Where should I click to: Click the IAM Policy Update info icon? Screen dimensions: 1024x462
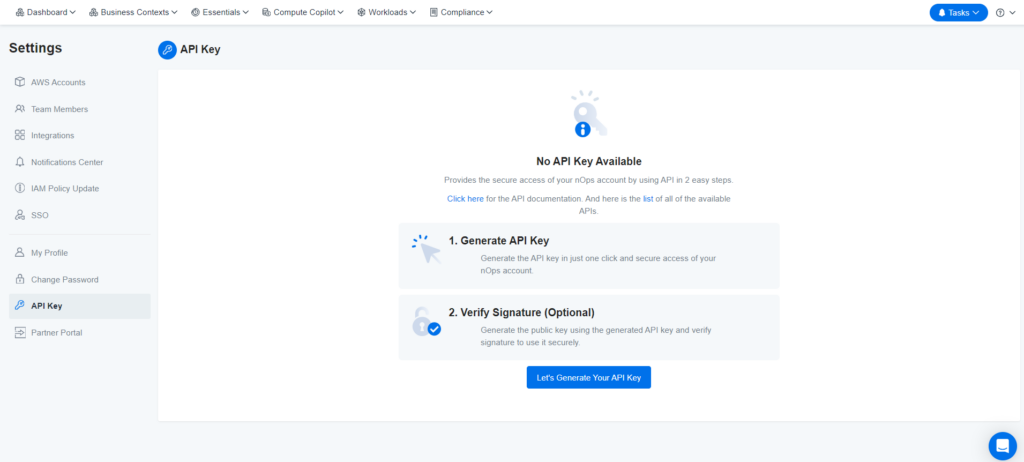(20, 188)
